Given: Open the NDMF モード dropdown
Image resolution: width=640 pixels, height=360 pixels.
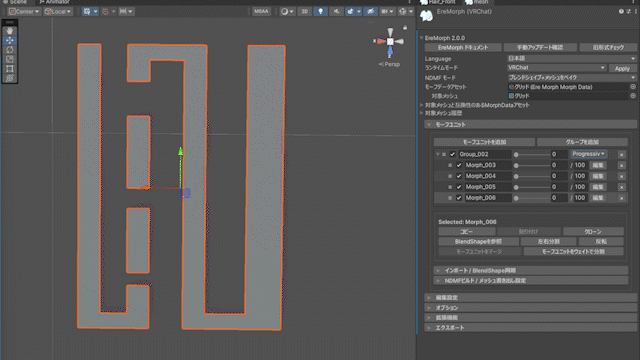Looking at the screenshot, I should 572,78.
